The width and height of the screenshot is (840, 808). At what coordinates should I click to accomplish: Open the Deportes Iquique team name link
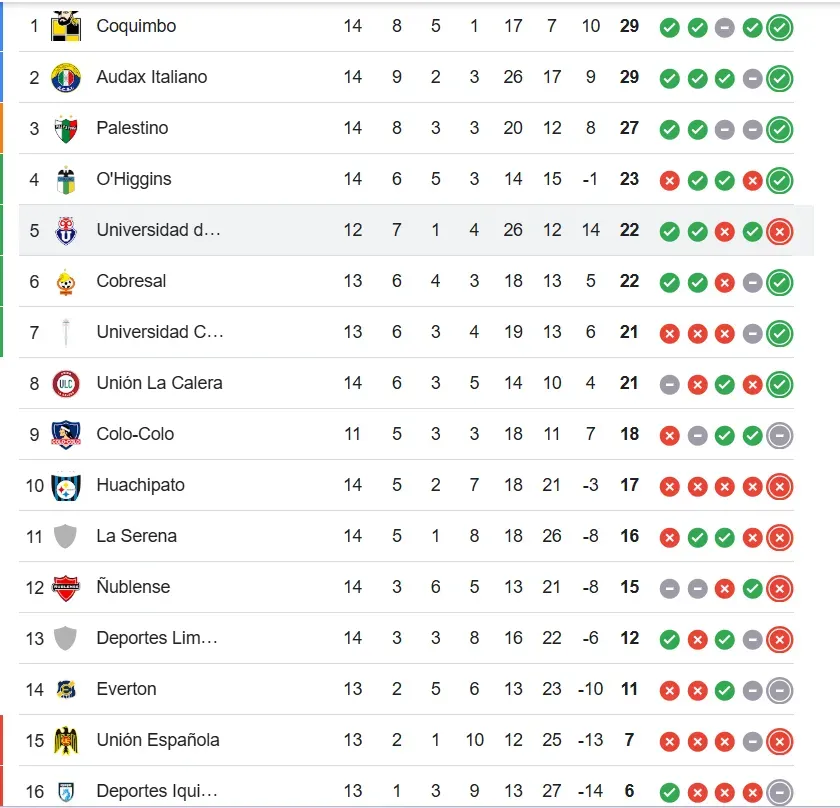coord(157,791)
